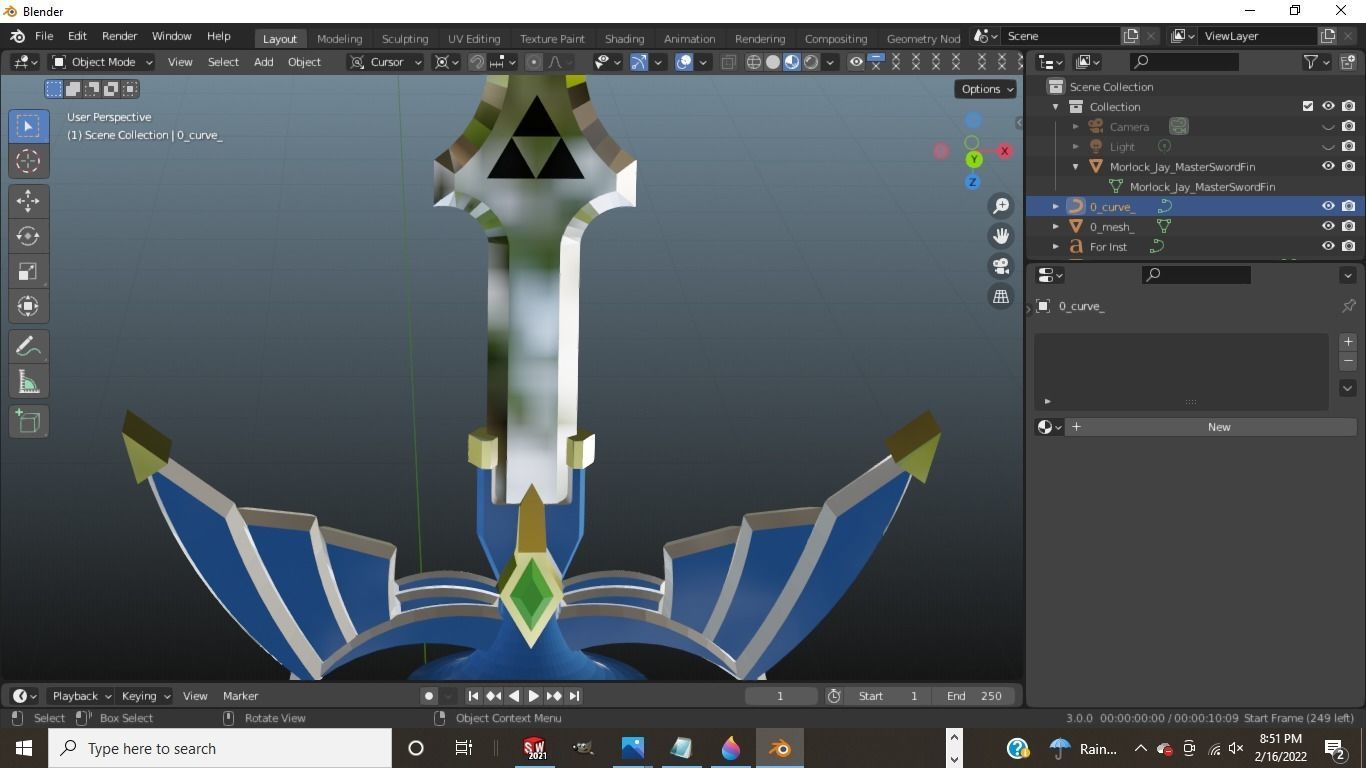The width and height of the screenshot is (1366, 768).
Task: Expand the For Inst outliner row
Action: tap(1055, 246)
